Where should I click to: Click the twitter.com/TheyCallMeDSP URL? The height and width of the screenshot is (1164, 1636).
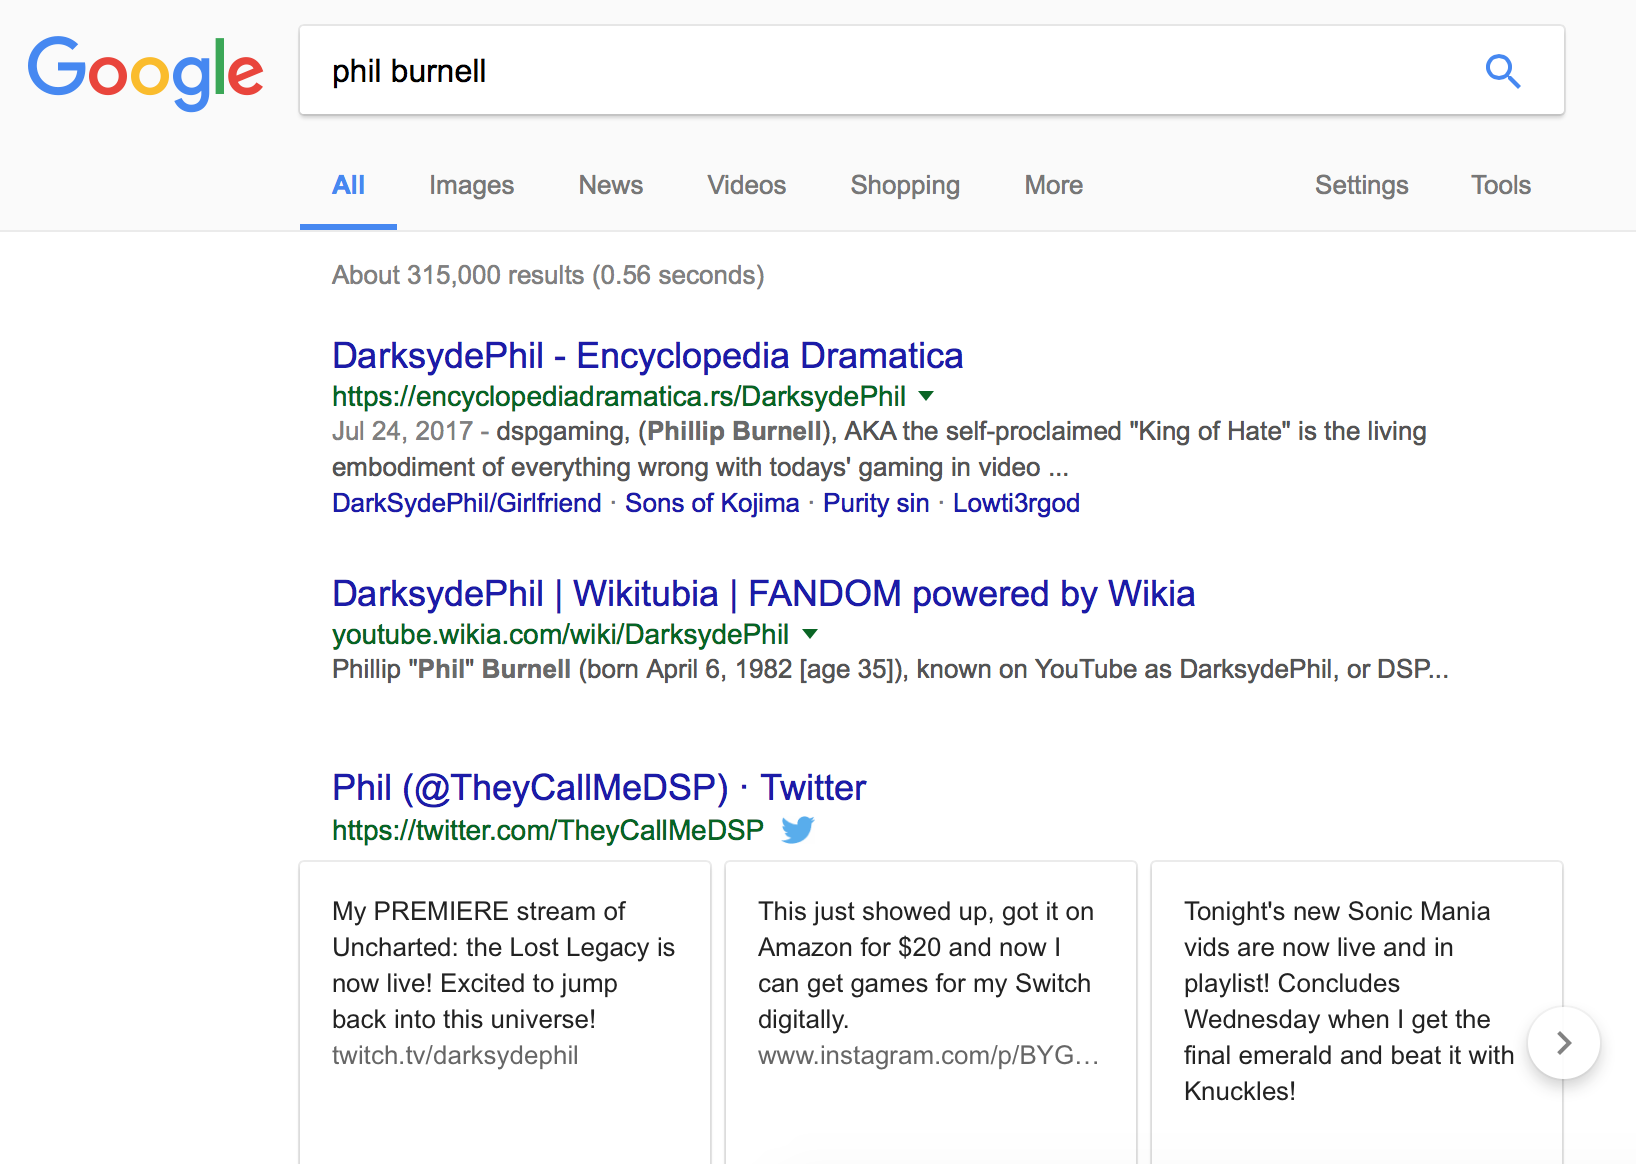[548, 830]
